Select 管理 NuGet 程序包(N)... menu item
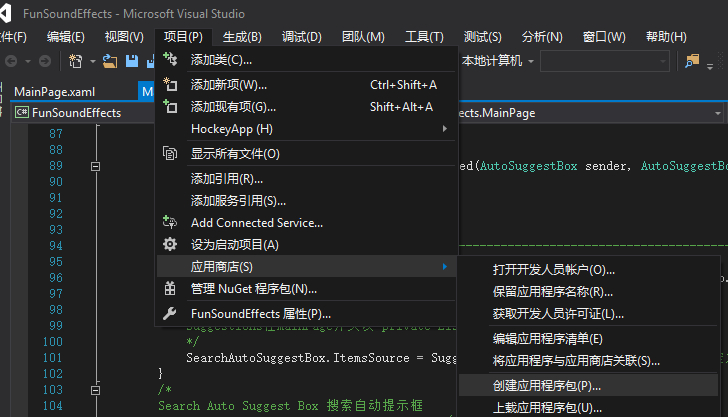This screenshot has width=728, height=417. [306, 289]
